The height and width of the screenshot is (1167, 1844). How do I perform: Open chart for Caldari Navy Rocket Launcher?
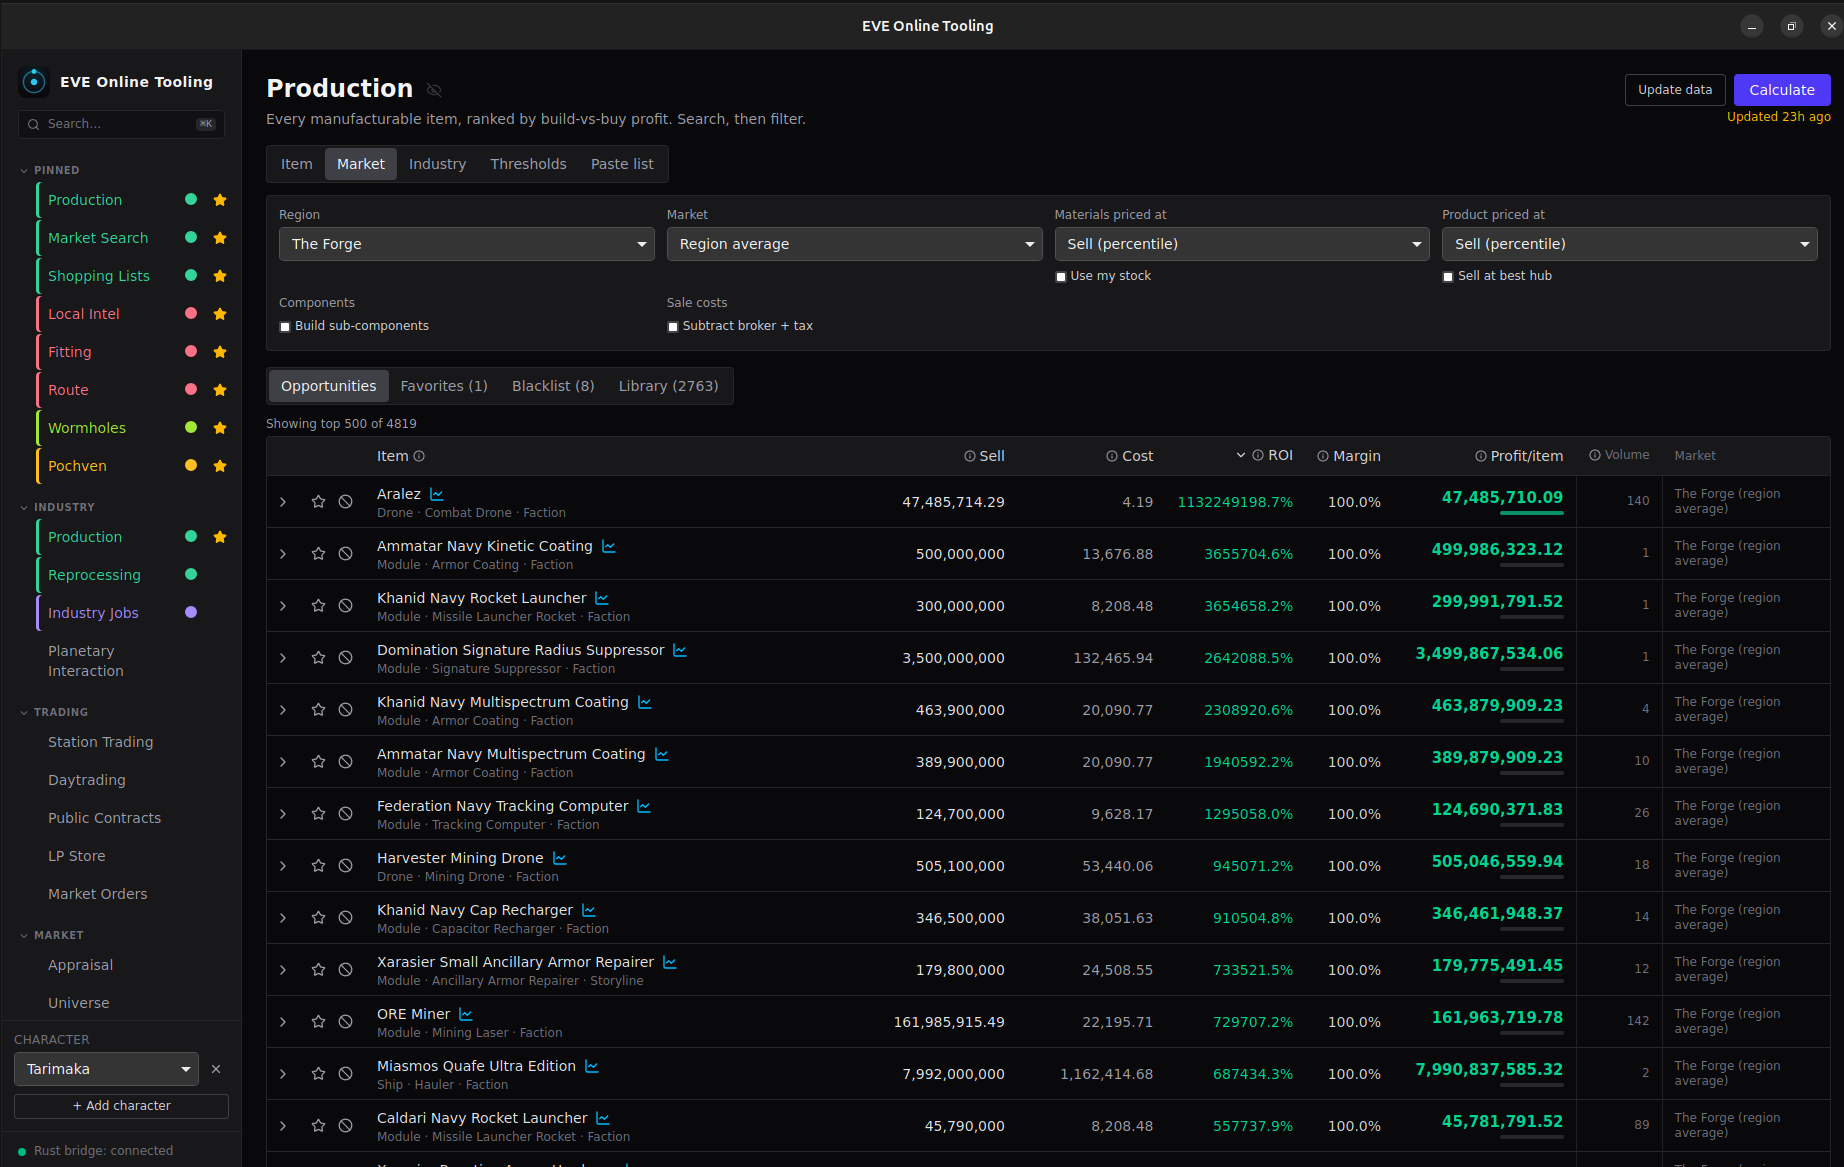click(603, 1118)
